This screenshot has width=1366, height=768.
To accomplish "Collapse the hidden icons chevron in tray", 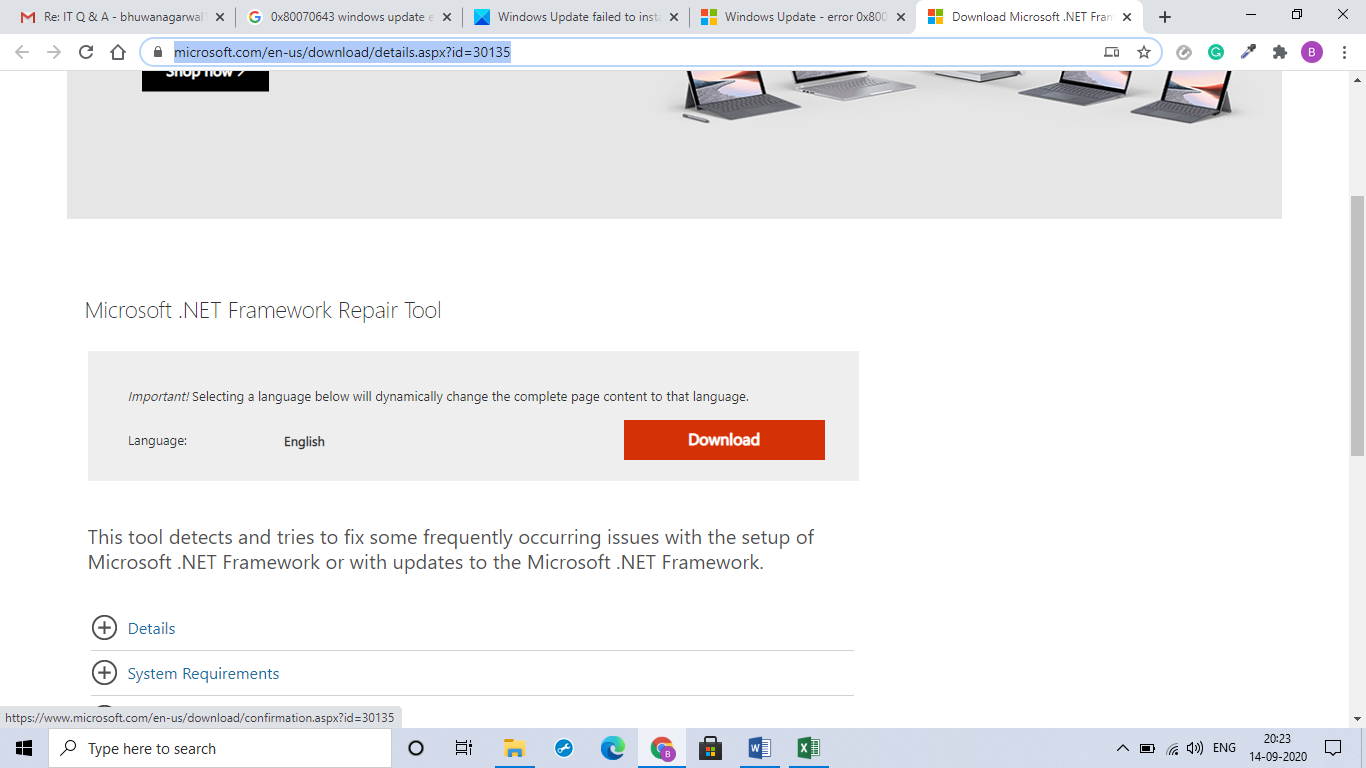I will point(1121,747).
